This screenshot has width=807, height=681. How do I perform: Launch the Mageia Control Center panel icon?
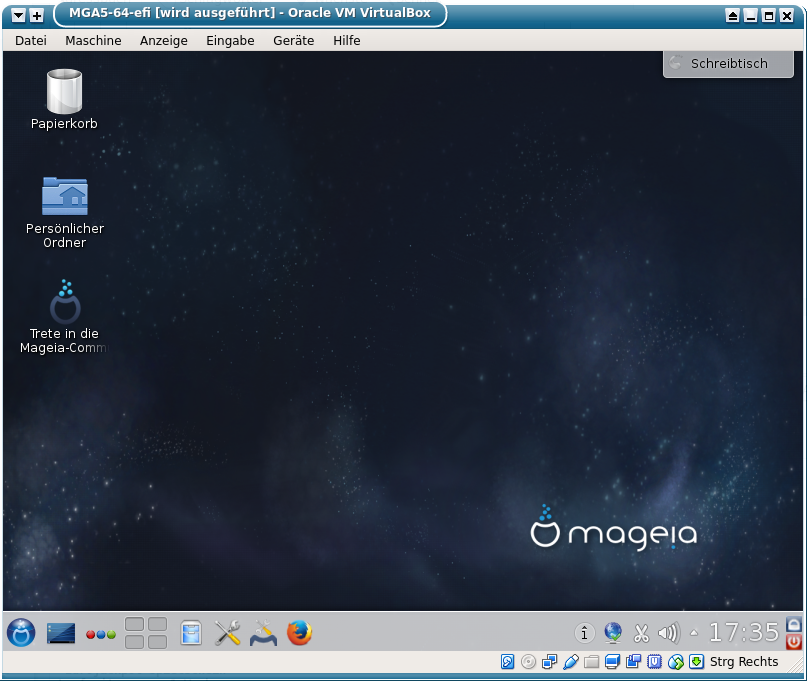click(x=263, y=633)
